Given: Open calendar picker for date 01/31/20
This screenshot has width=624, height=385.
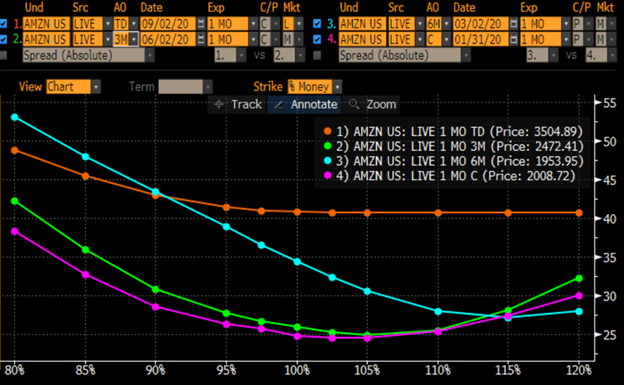Looking at the screenshot, I should tap(513, 39).
